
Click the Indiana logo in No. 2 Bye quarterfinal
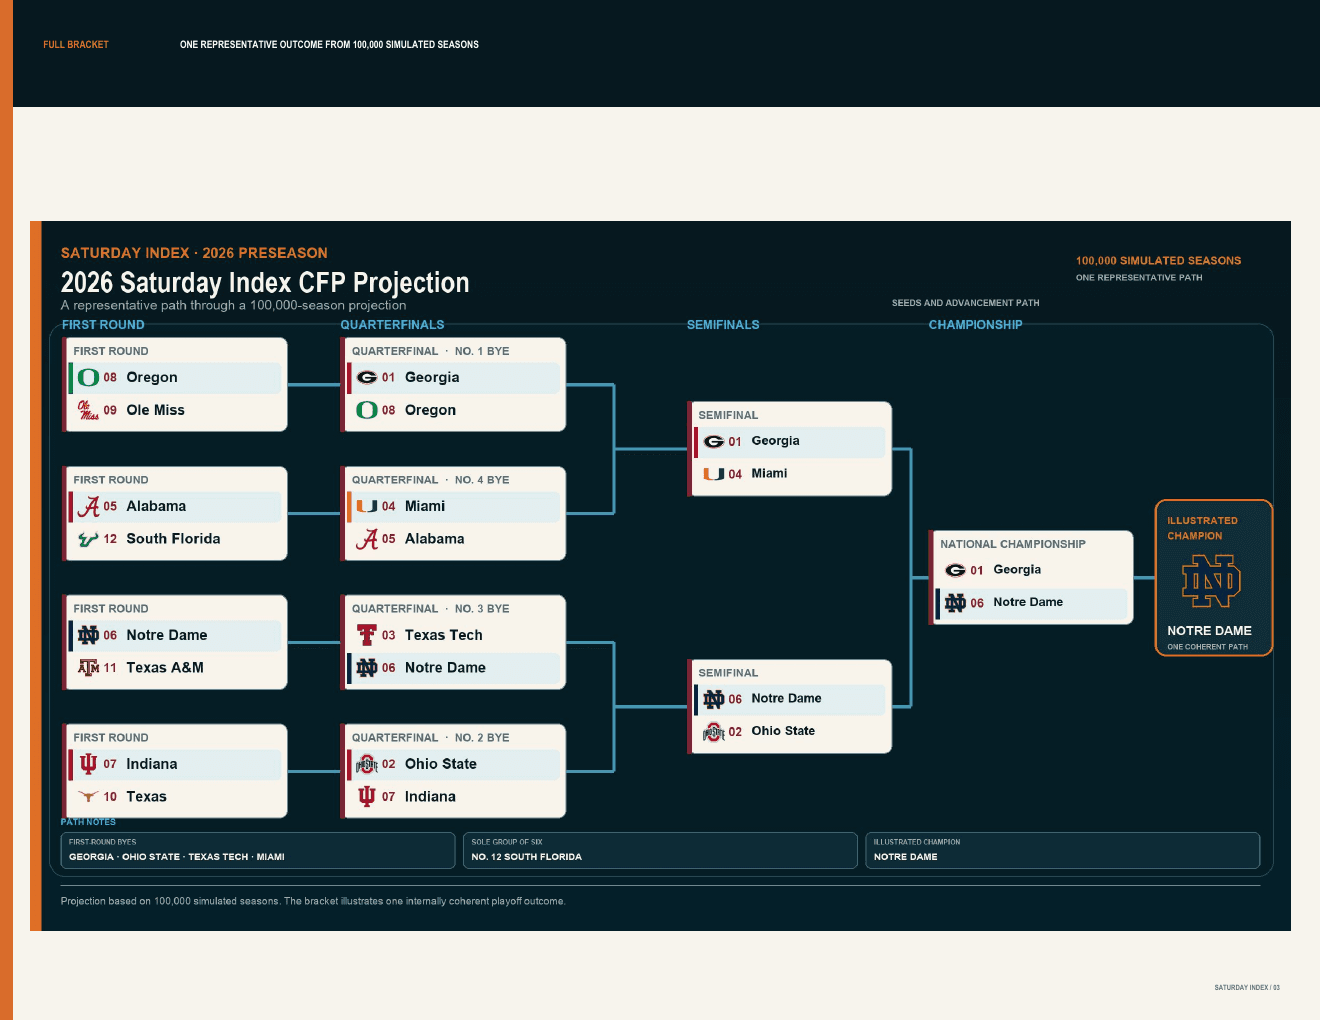coord(367,797)
